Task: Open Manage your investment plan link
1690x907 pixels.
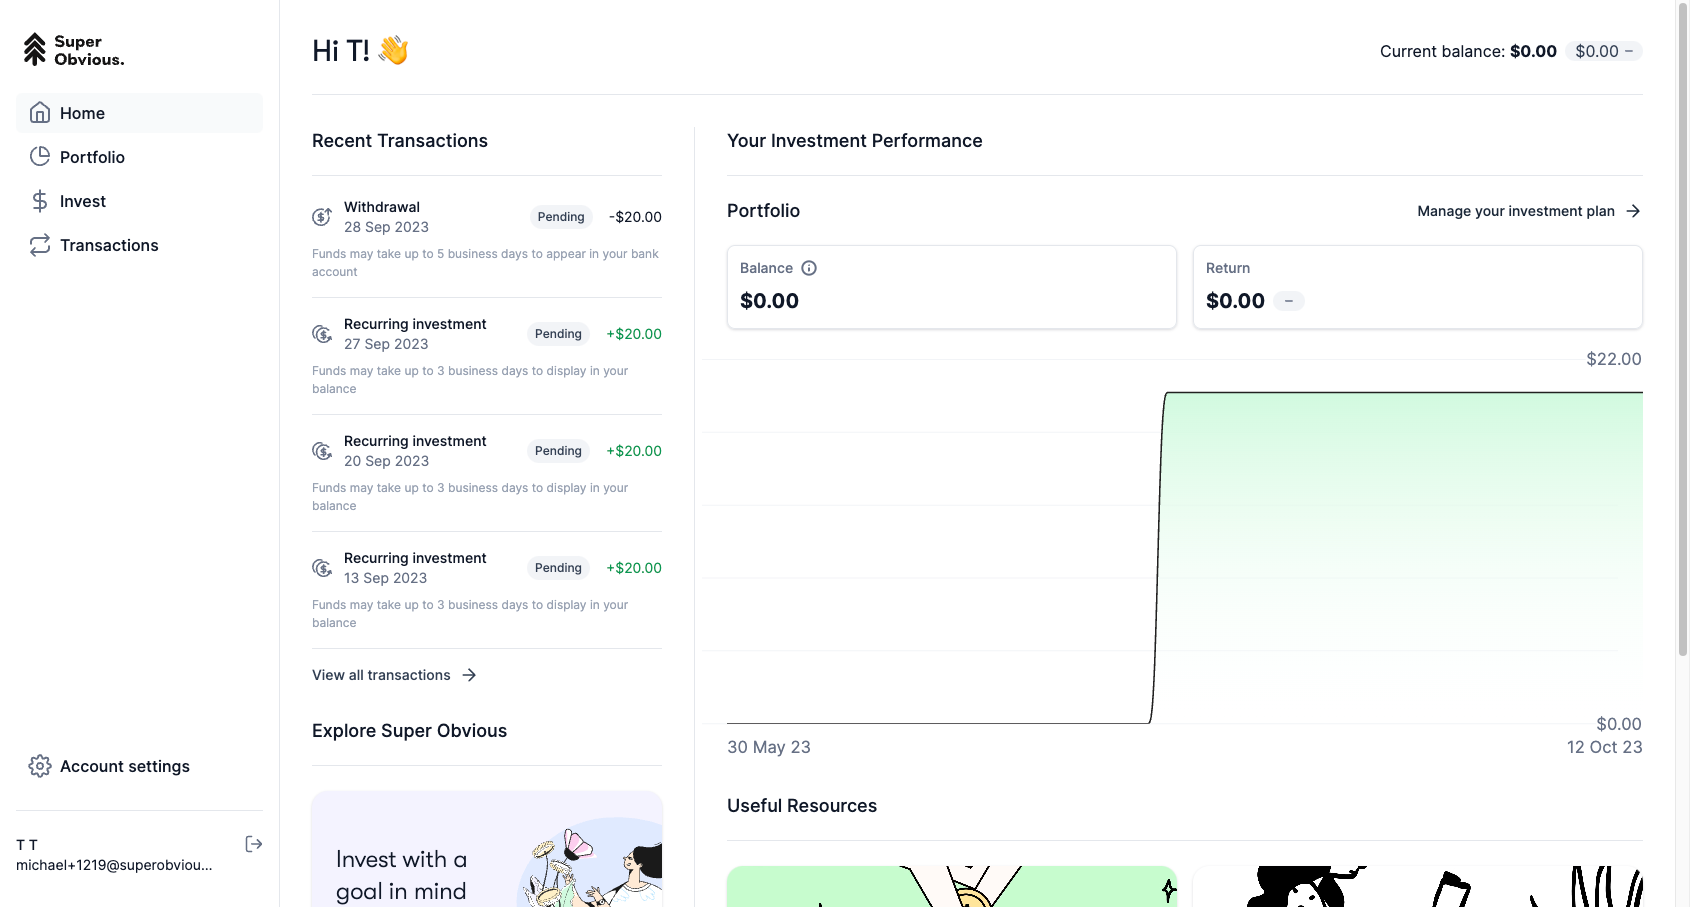Action: tap(1528, 211)
